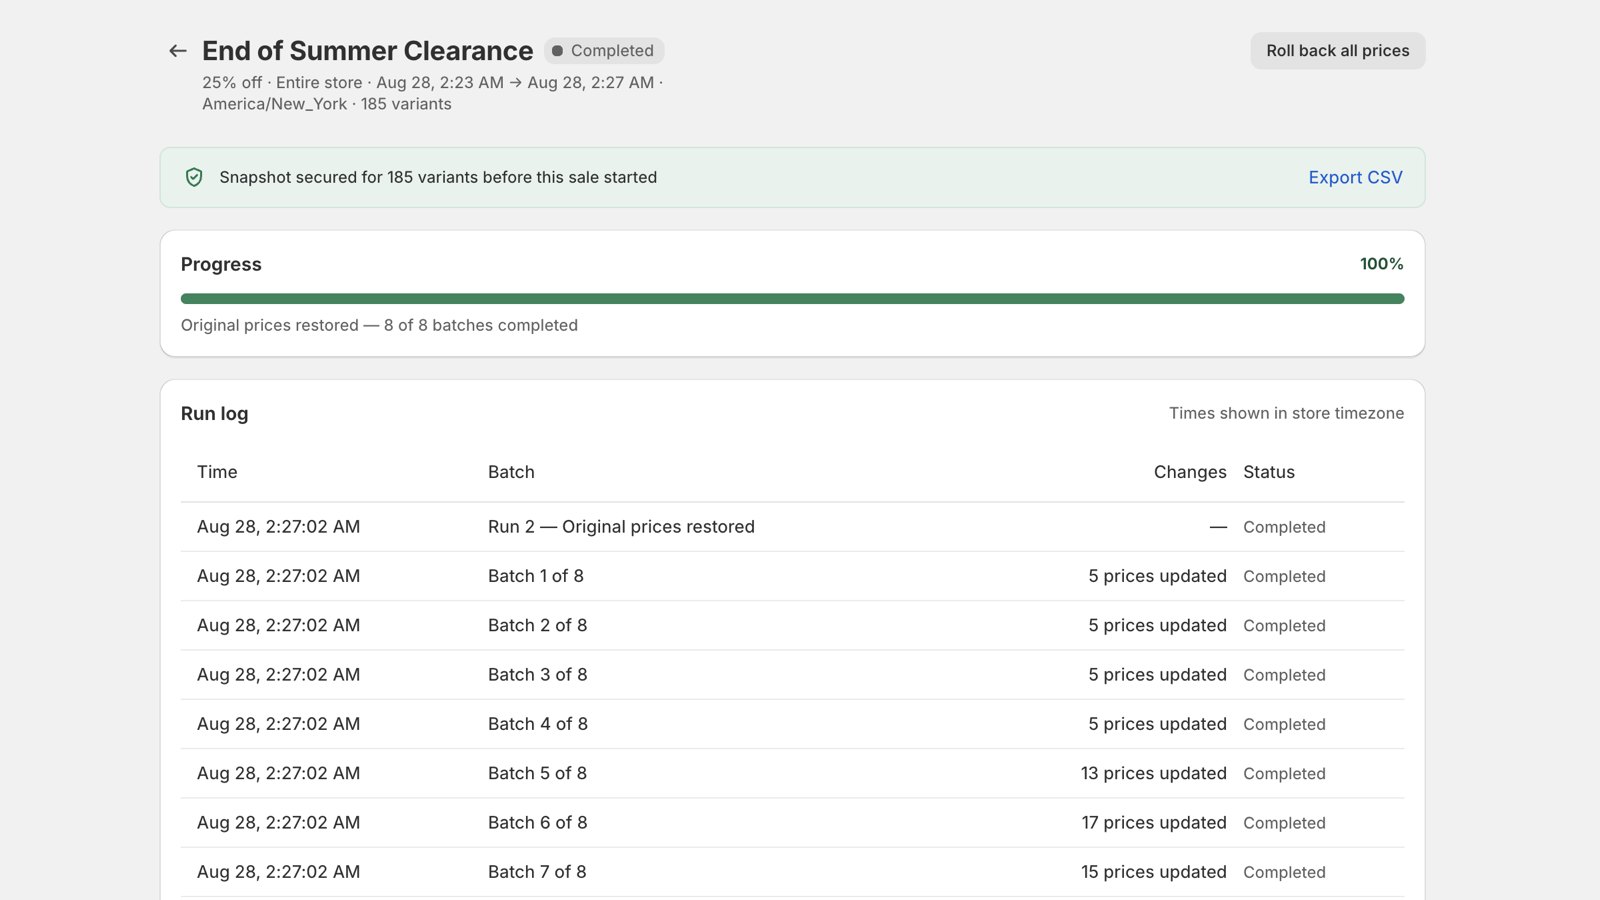The image size is (1600, 900).
Task: Select the 'Batch 4 of 8' row
Action: 792,724
